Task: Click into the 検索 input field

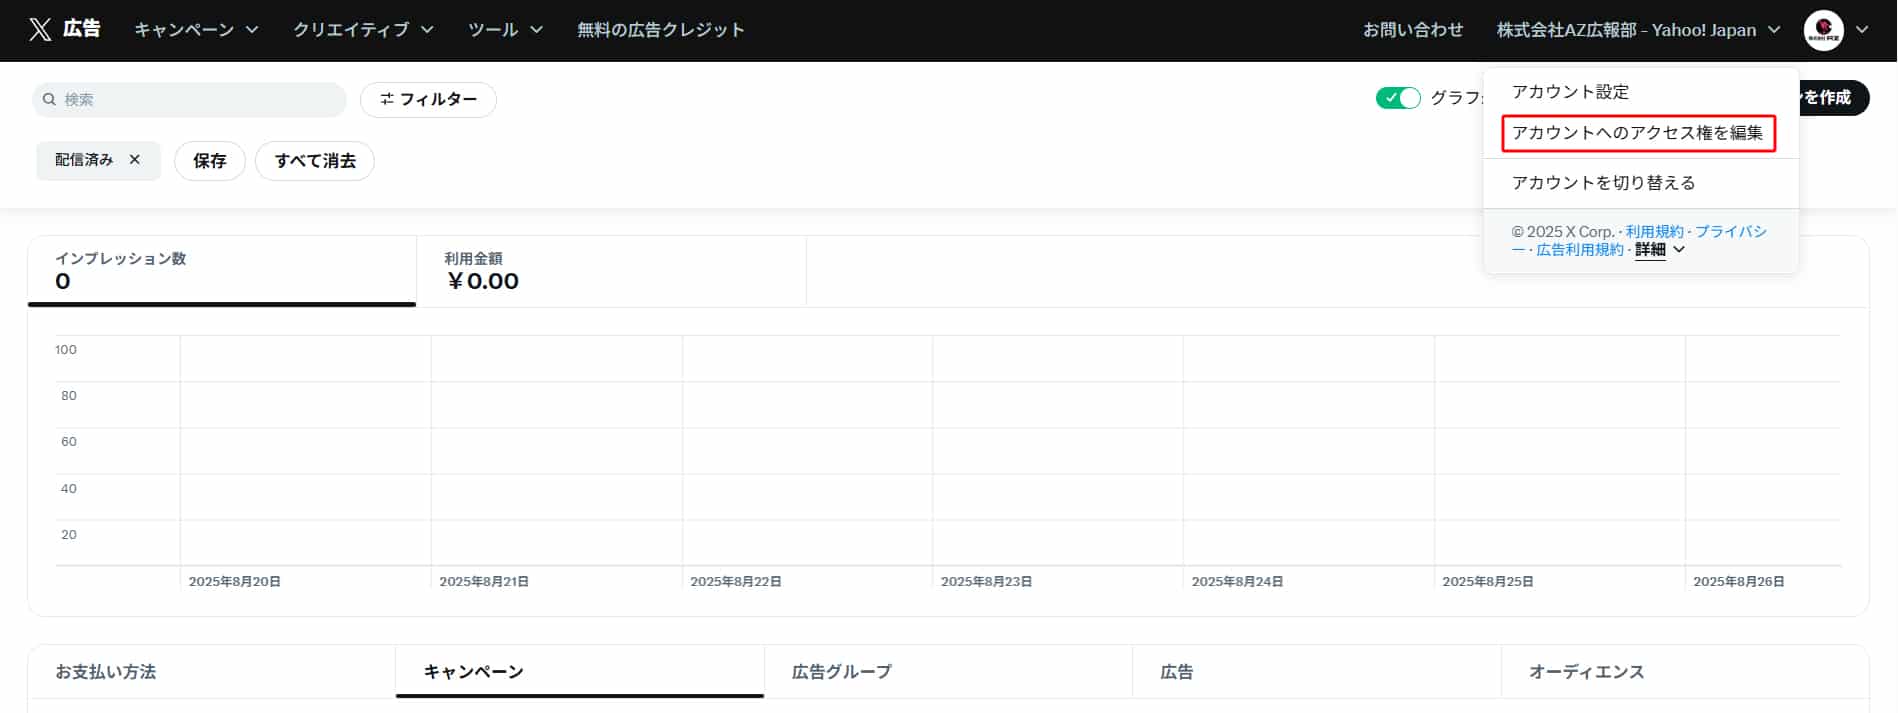Action: (x=200, y=100)
